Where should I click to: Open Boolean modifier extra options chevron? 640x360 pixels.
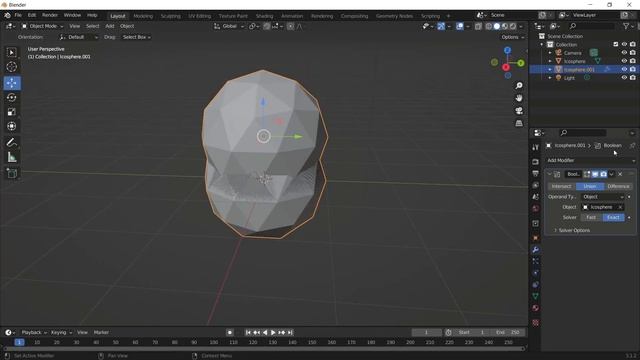coord(611,174)
